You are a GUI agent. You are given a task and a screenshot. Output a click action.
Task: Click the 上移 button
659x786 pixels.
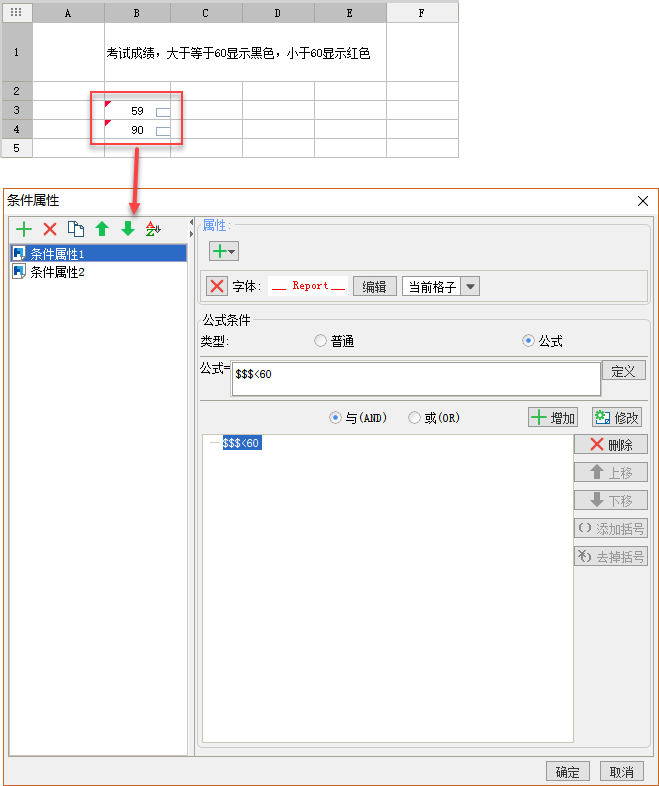(x=611, y=472)
